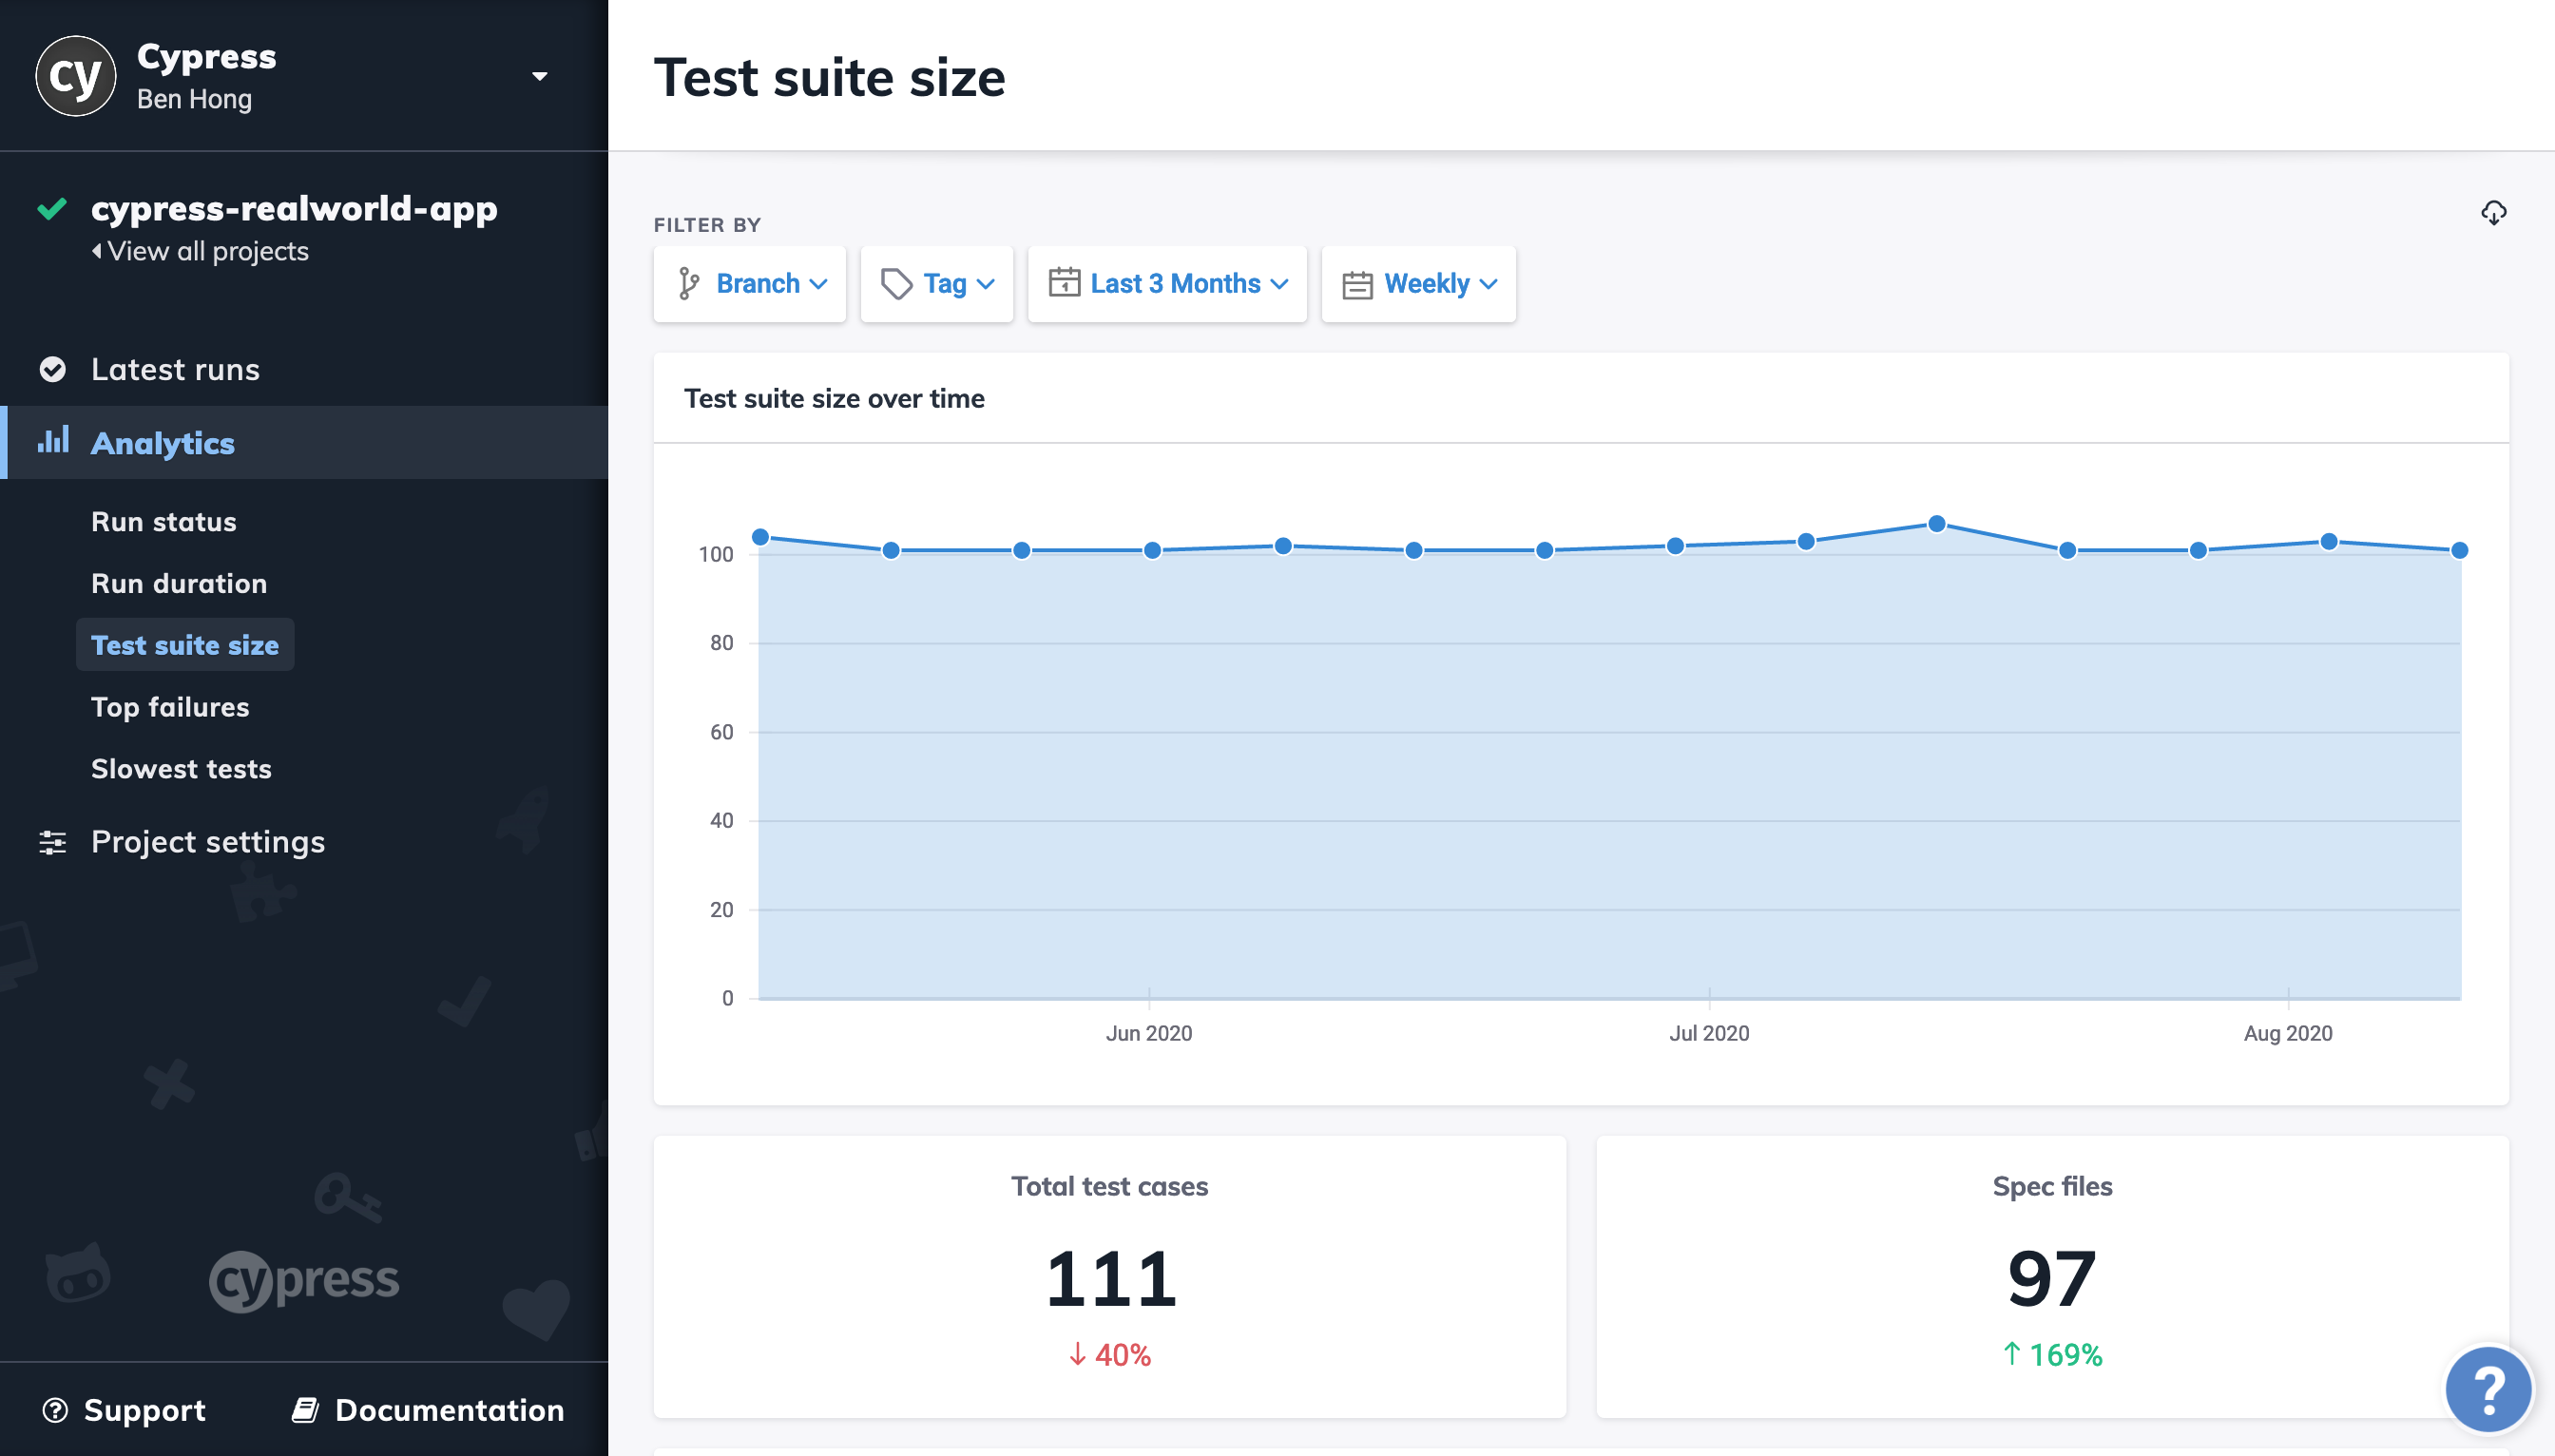Screen dimensions: 2555x1456
Task: Navigate to Top failures analytics section
Action: (x=170, y=705)
